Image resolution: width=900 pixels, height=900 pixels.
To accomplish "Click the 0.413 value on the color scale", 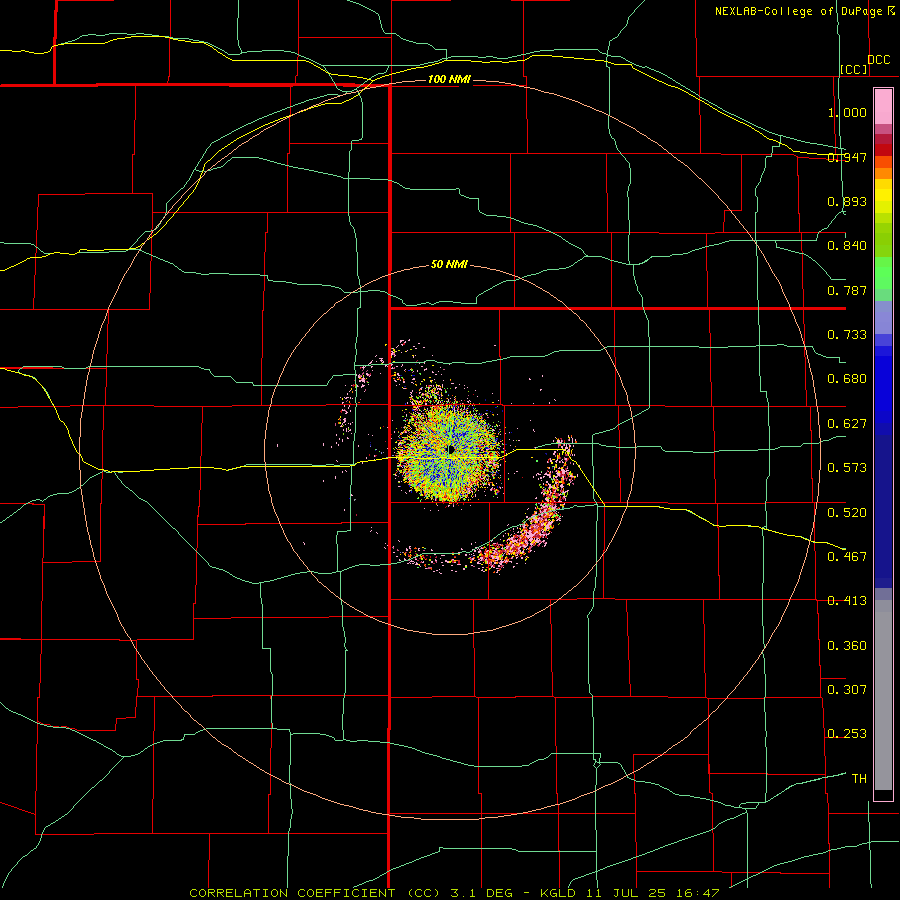I will click(847, 601).
